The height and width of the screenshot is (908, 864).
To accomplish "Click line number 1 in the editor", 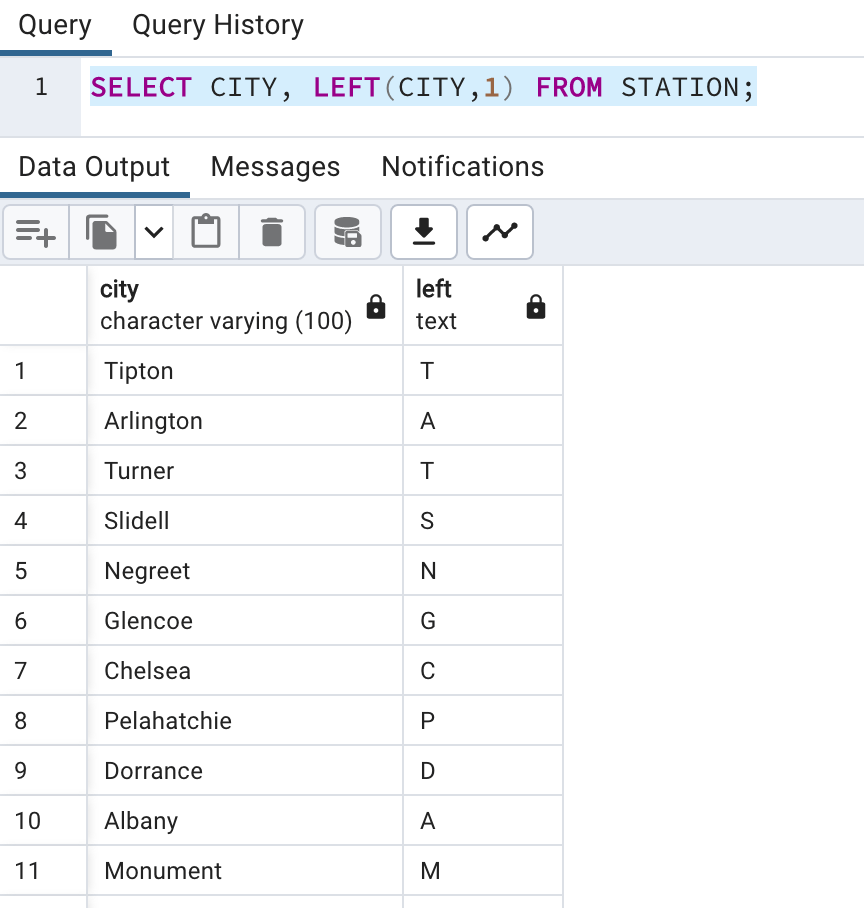I will pos(40,87).
